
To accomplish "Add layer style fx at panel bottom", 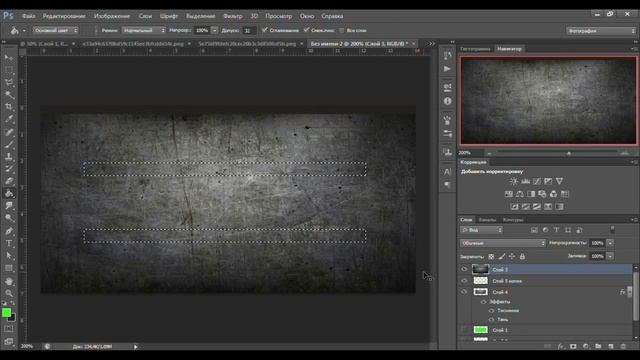I will pyautogui.click(x=560, y=346).
